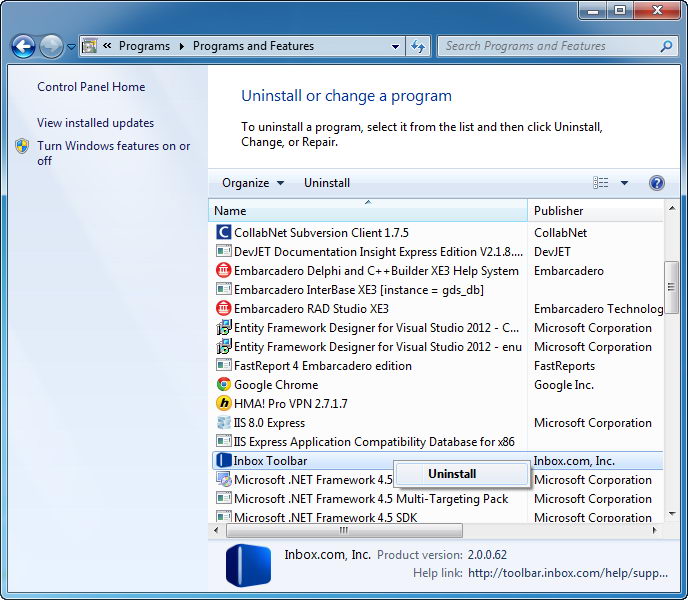This screenshot has height=600, width=688.
Task: Click Uninstall in the toolbar
Action: (327, 183)
